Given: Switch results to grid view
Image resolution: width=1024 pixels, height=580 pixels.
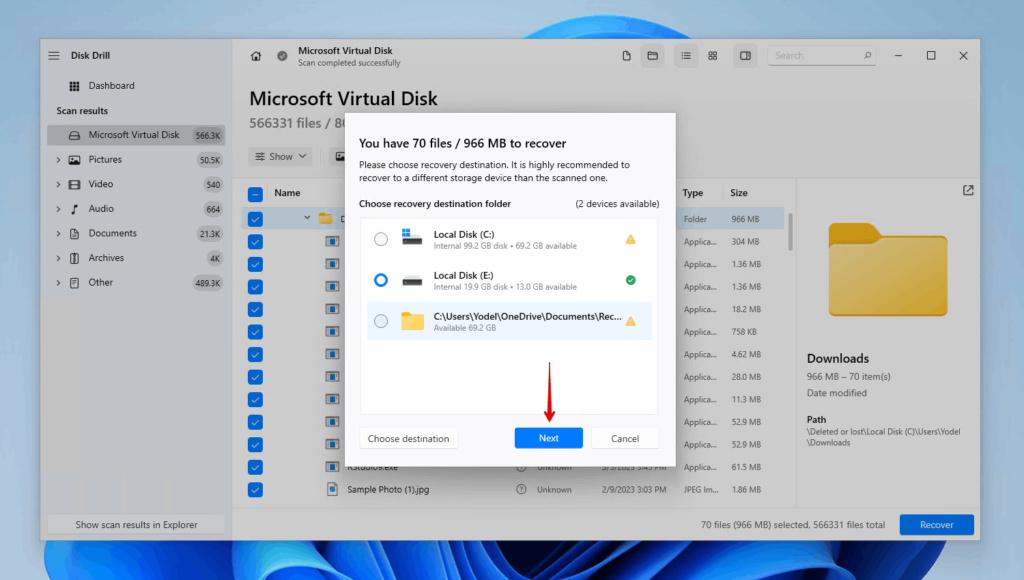Looking at the screenshot, I should (712, 55).
